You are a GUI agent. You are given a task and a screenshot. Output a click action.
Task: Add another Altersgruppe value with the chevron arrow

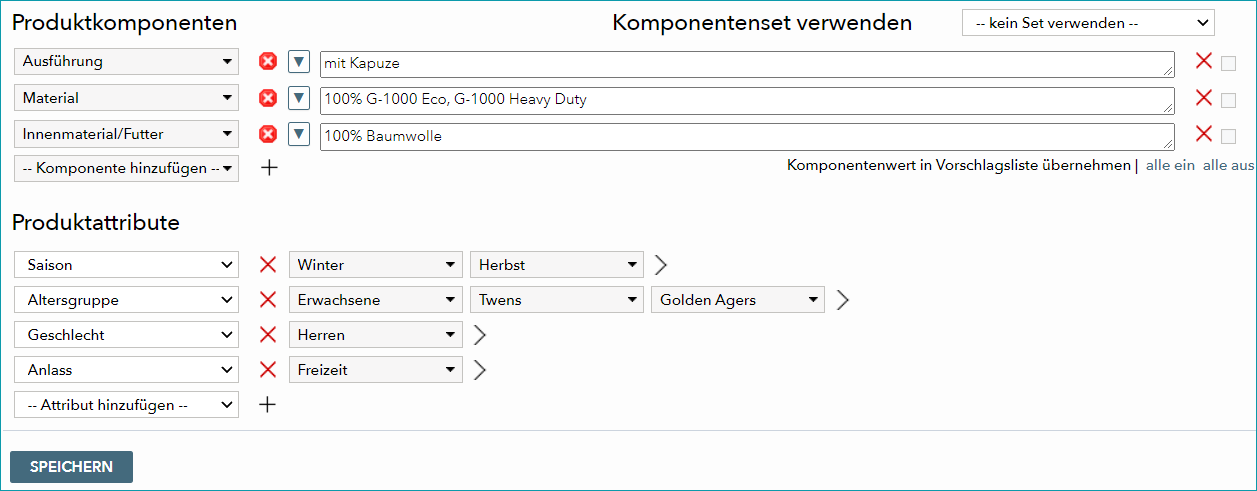coord(842,300)
